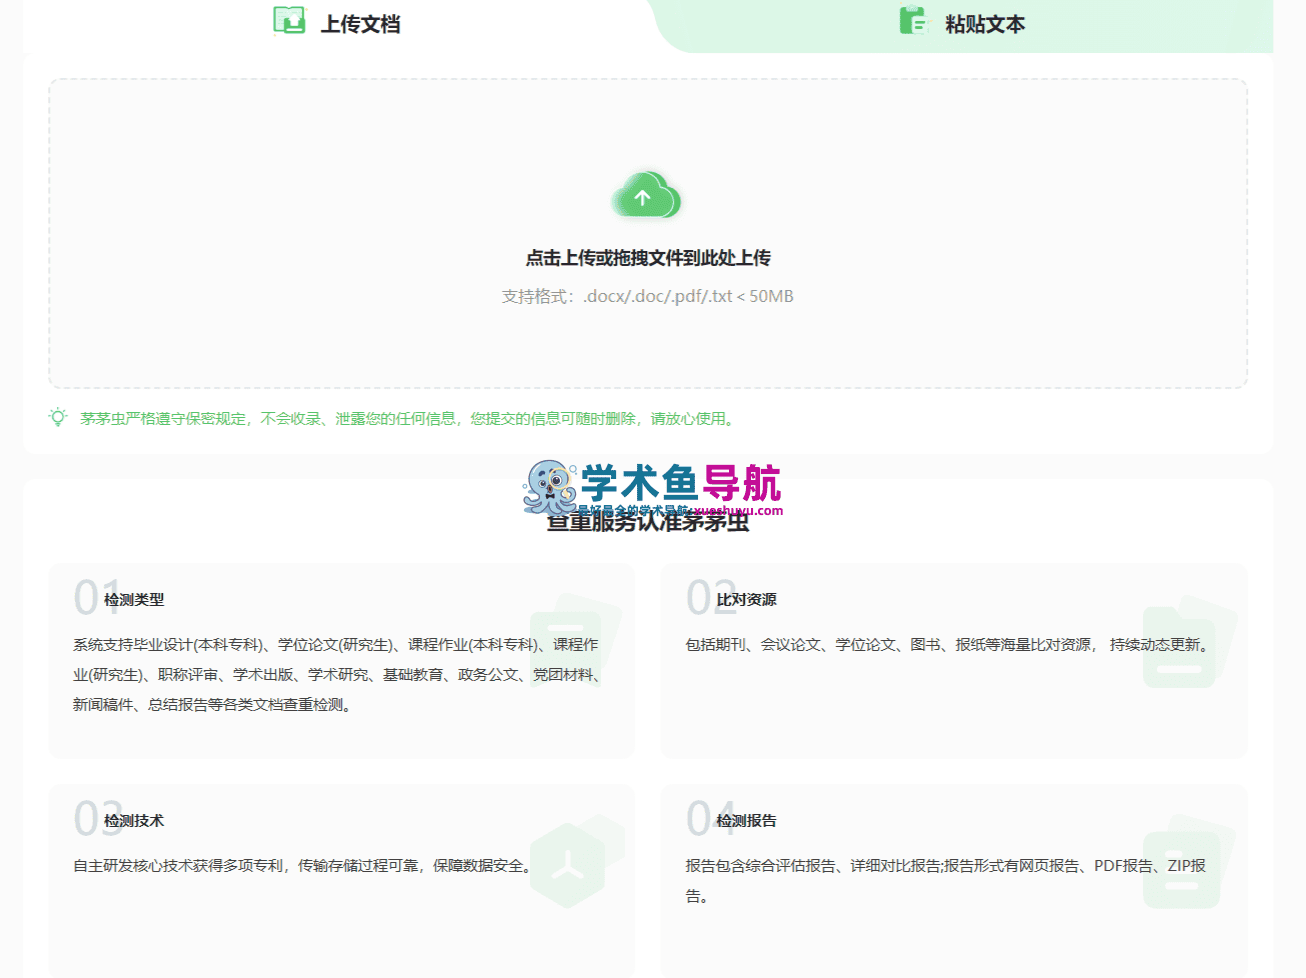Click the 茅茅虫严格遵守保密规定 privacy notice
1306x978 pixels.
click(408, 419)
